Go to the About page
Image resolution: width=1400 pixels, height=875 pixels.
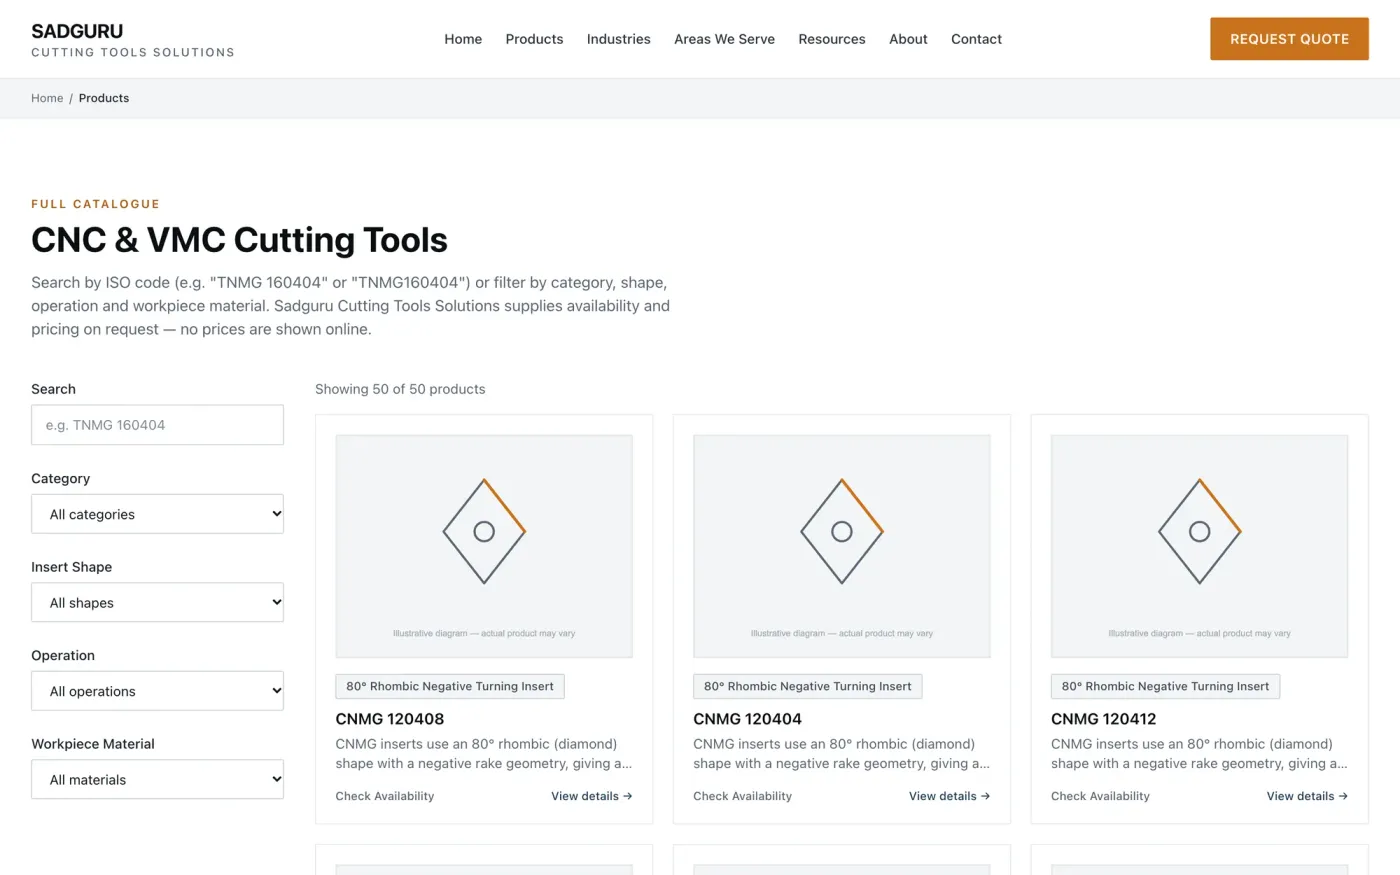[x=908, y=39]
